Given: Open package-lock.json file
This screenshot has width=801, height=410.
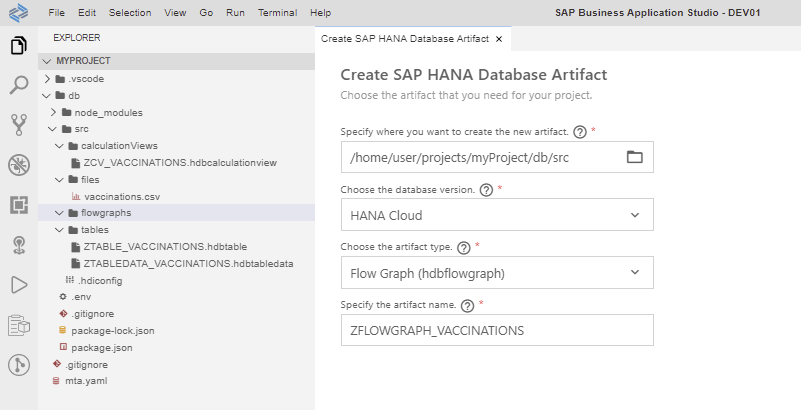Looking at the screenshot, I should click(x=113, y=330).
